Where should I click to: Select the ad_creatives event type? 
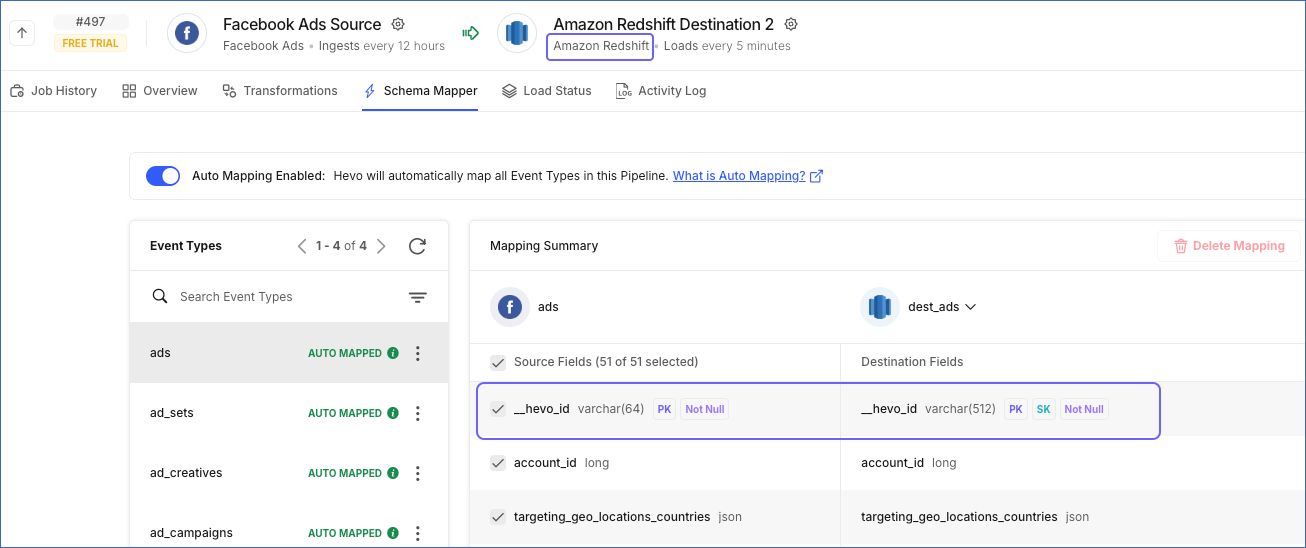pos(289,473)
